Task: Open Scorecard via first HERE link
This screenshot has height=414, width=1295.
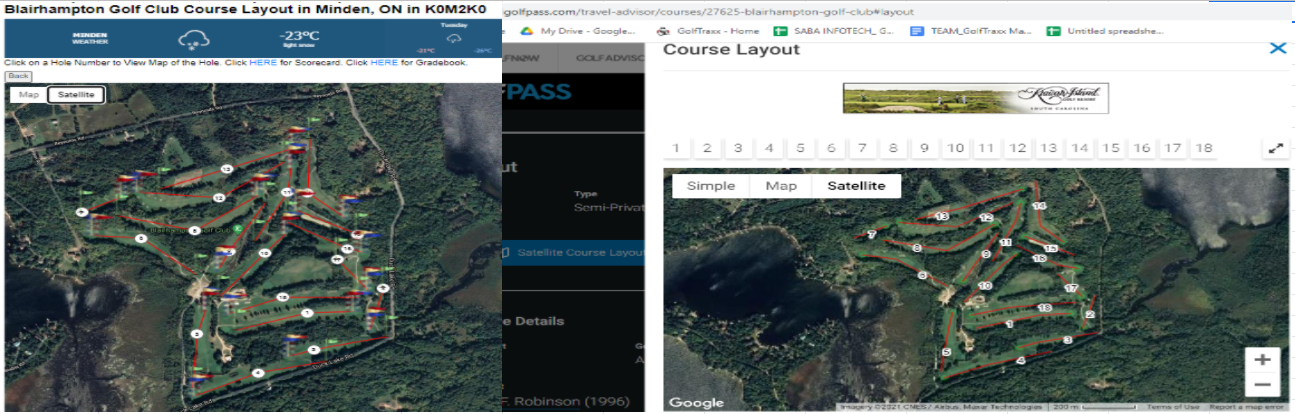Action: [262, 63]
